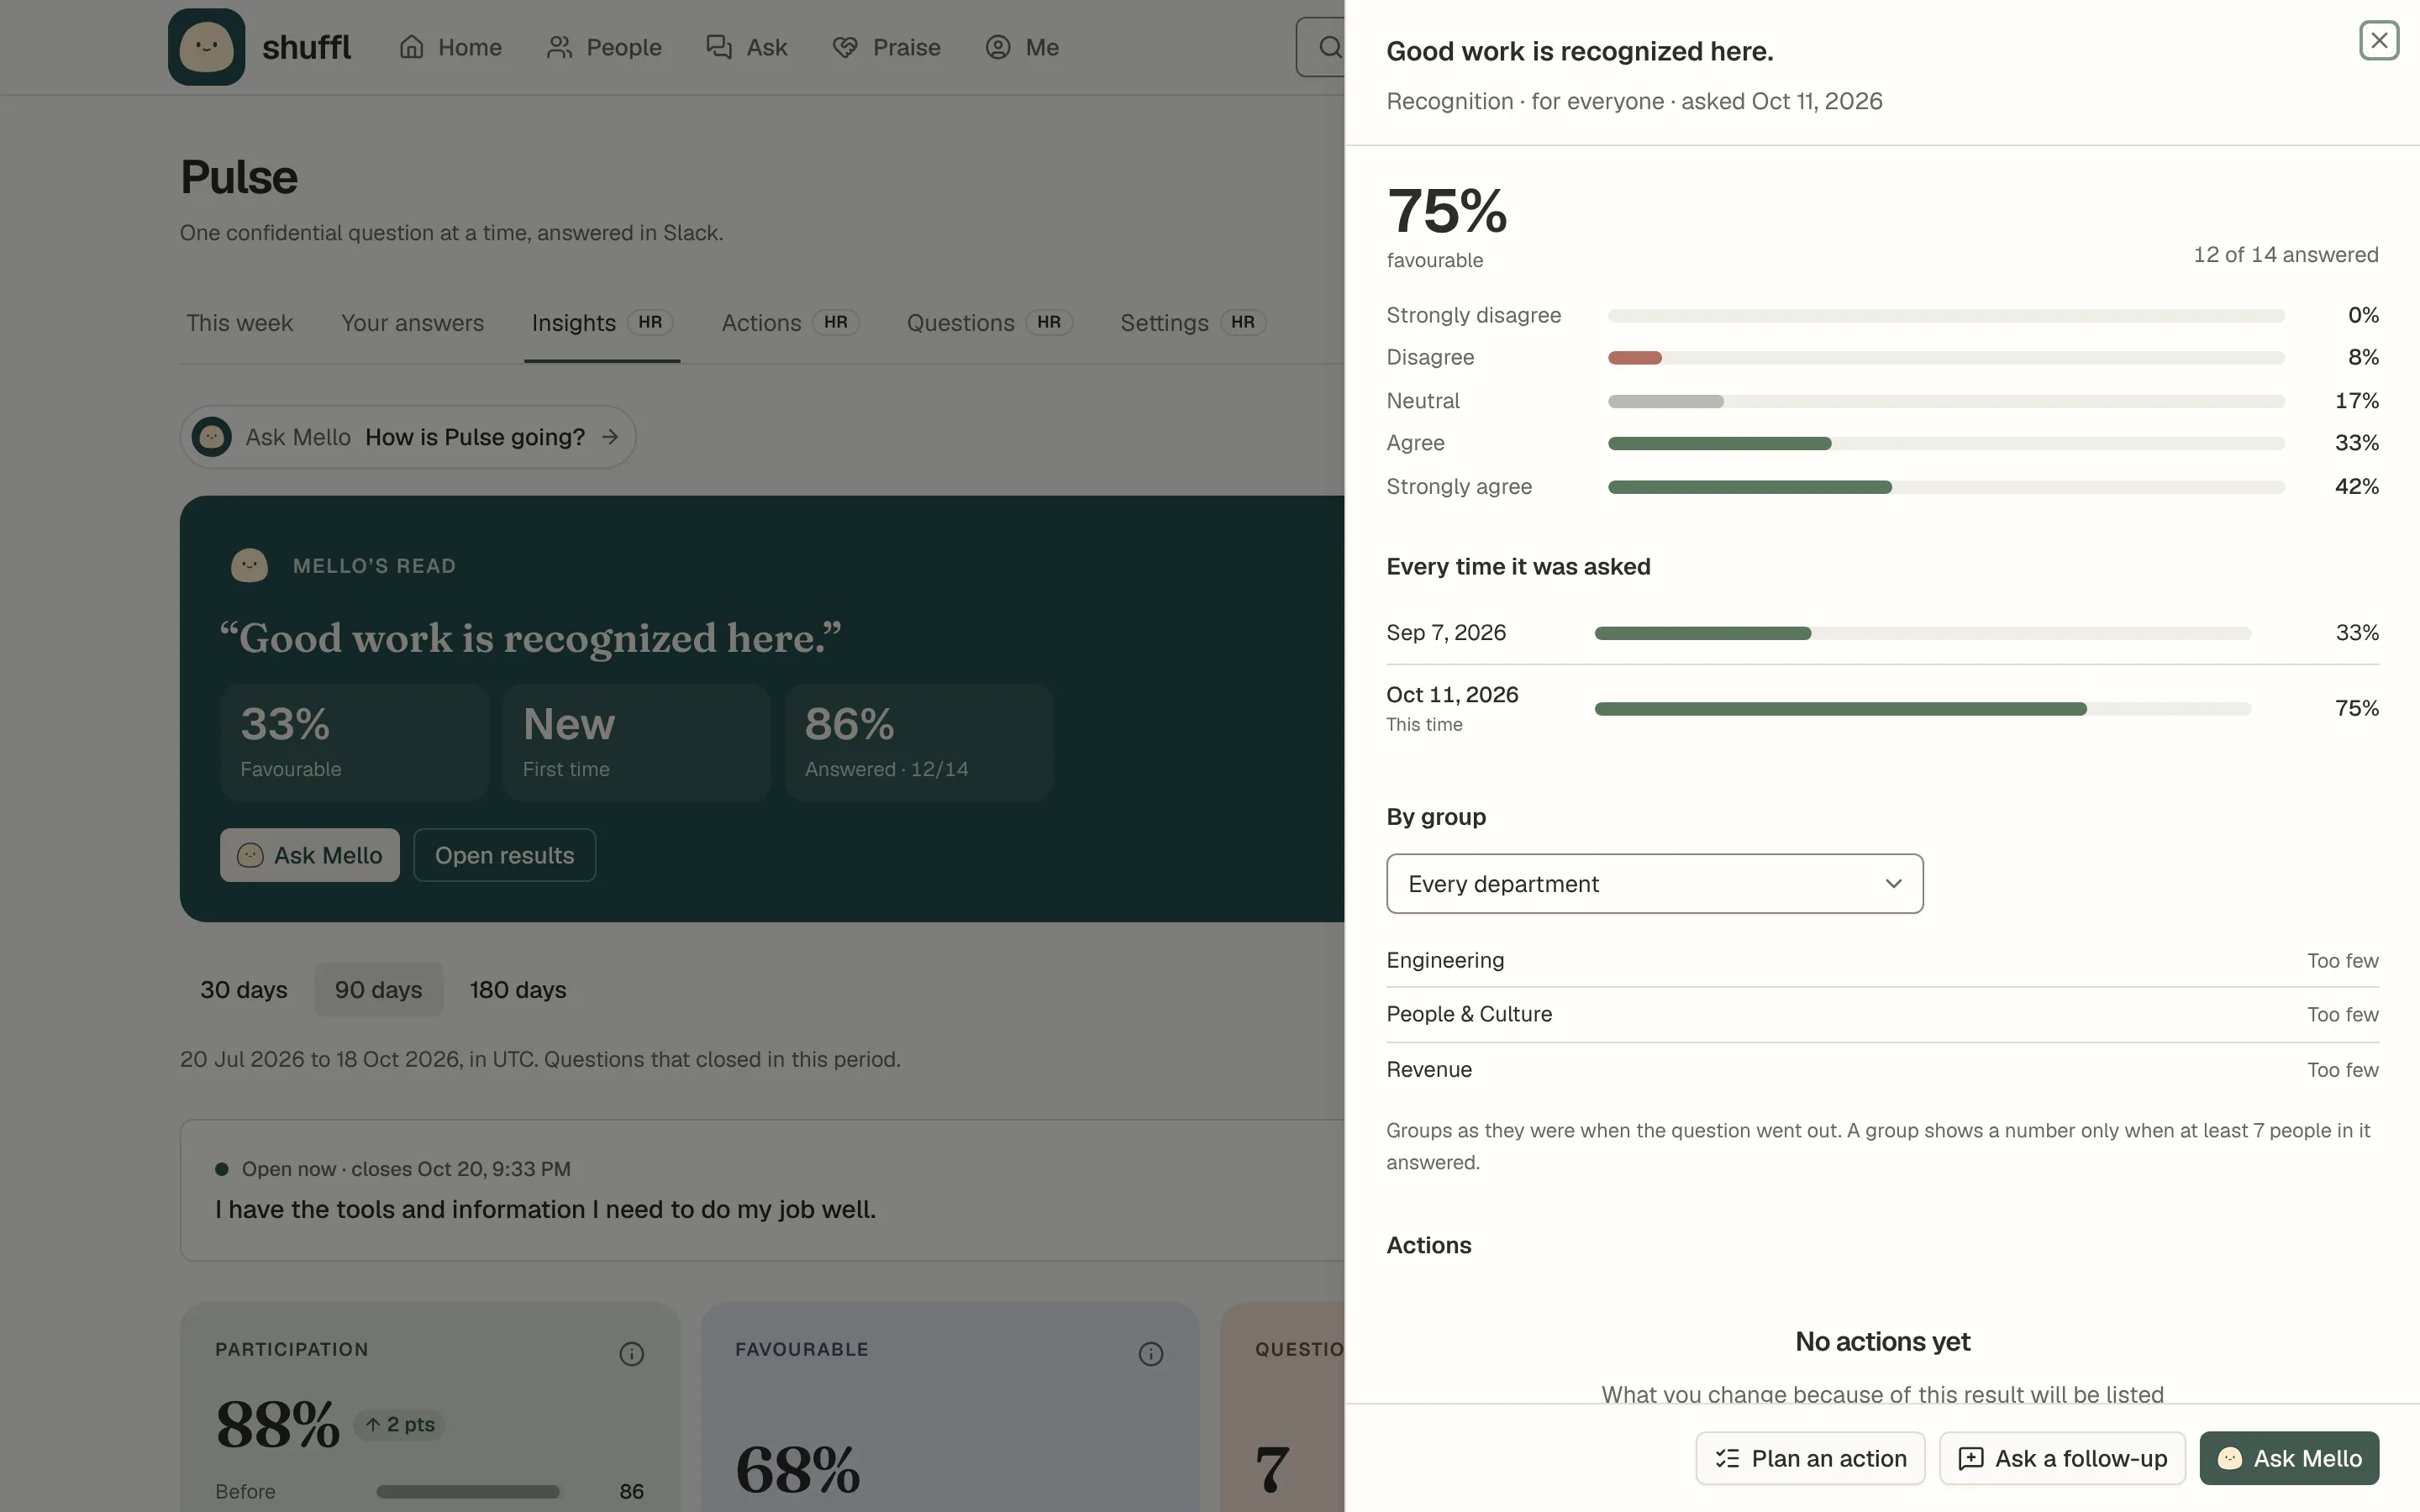The width and height of the screenshot is (2420, 1512).
Task: Switch to the This week tab
Action: tap(239, 323)
